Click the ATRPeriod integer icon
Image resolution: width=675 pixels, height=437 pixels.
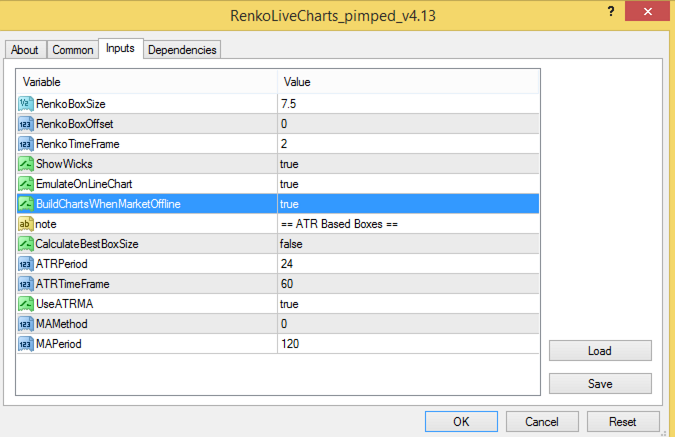click(26, 263)
